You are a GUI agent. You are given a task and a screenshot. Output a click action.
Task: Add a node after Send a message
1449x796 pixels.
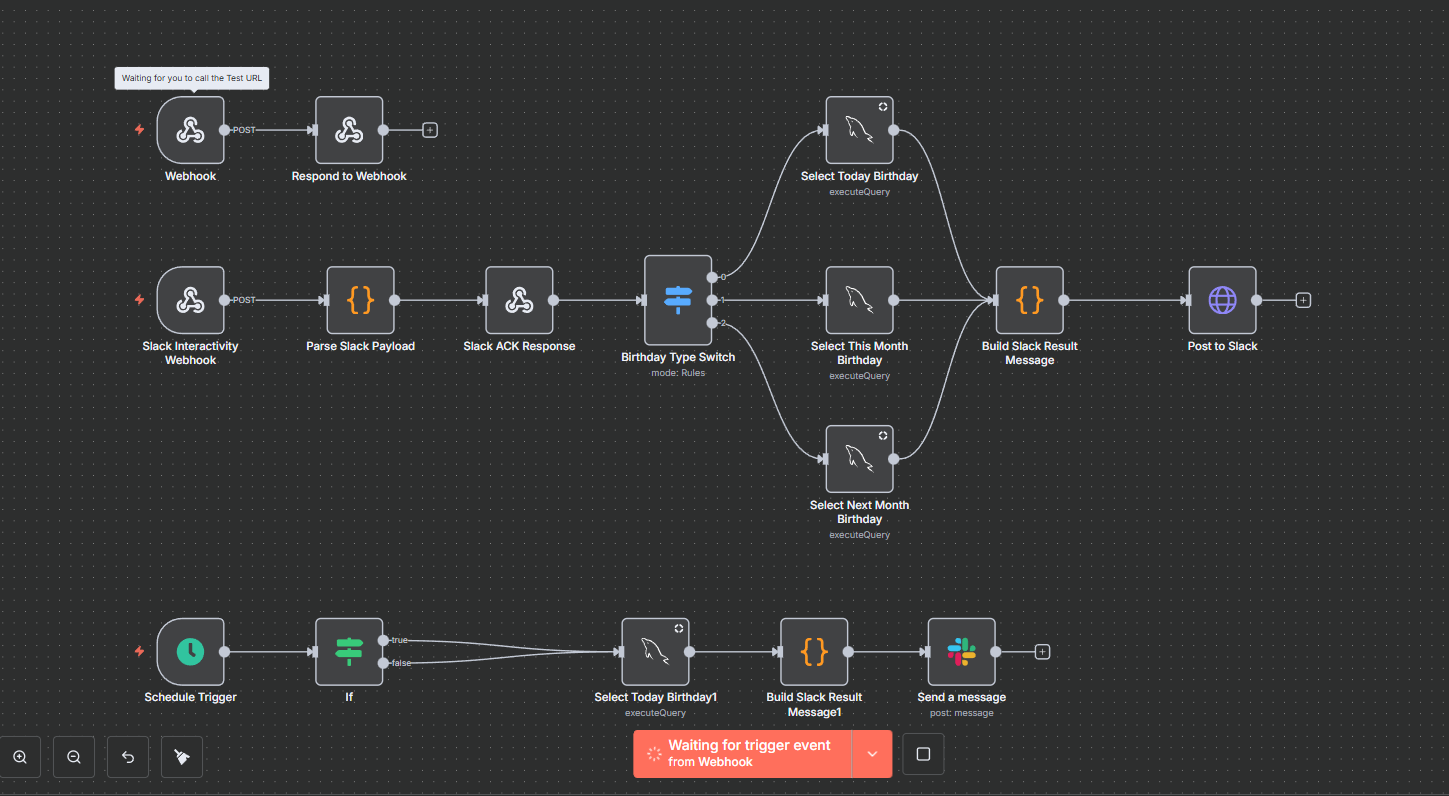[1042, 652]
